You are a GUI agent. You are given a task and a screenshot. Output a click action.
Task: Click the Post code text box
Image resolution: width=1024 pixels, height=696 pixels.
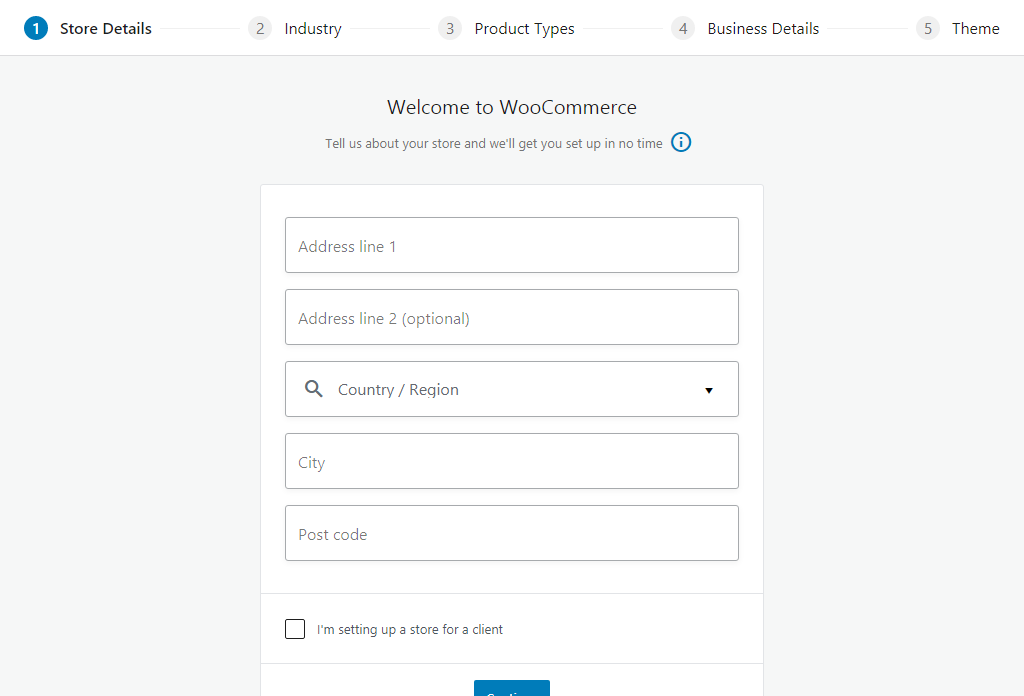(511, 534)
